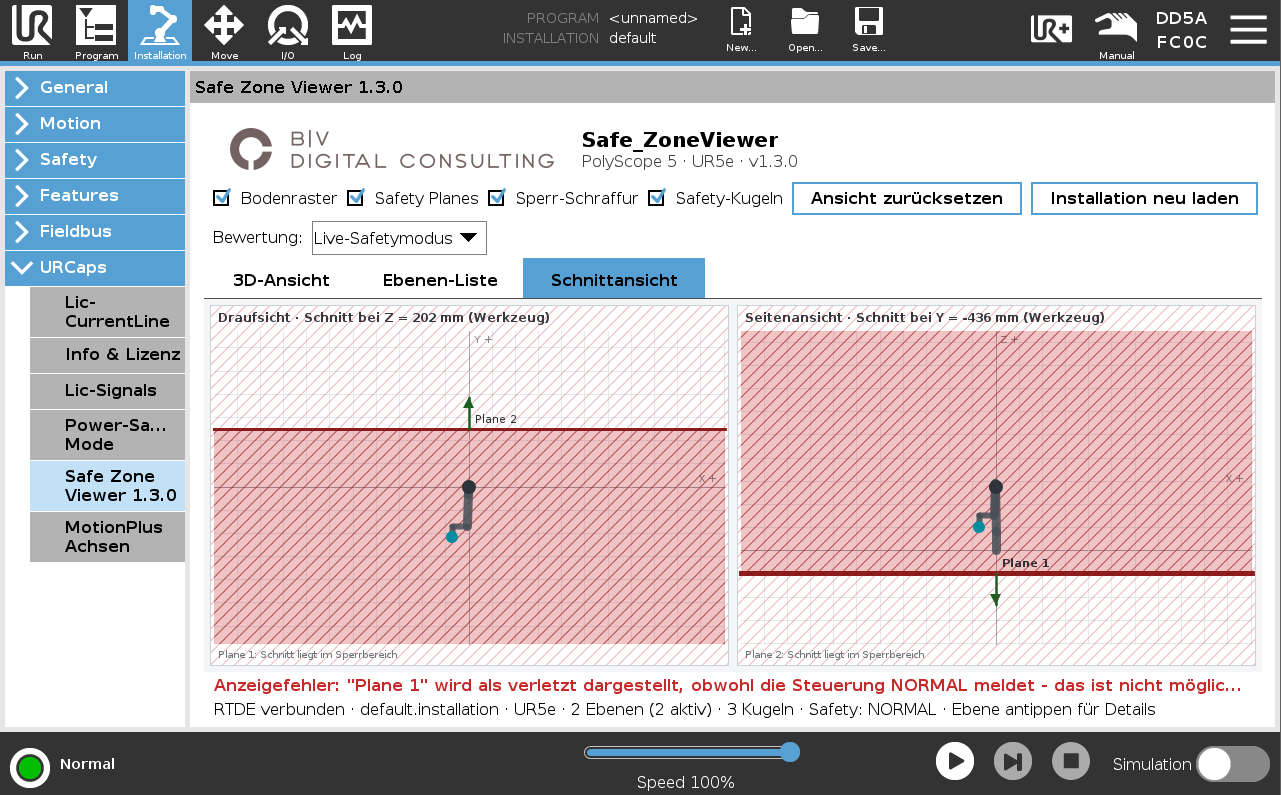Open the UR+ icon in header
The image size is (1281, 795).
pyautogui.click(x=1052, y=28)
